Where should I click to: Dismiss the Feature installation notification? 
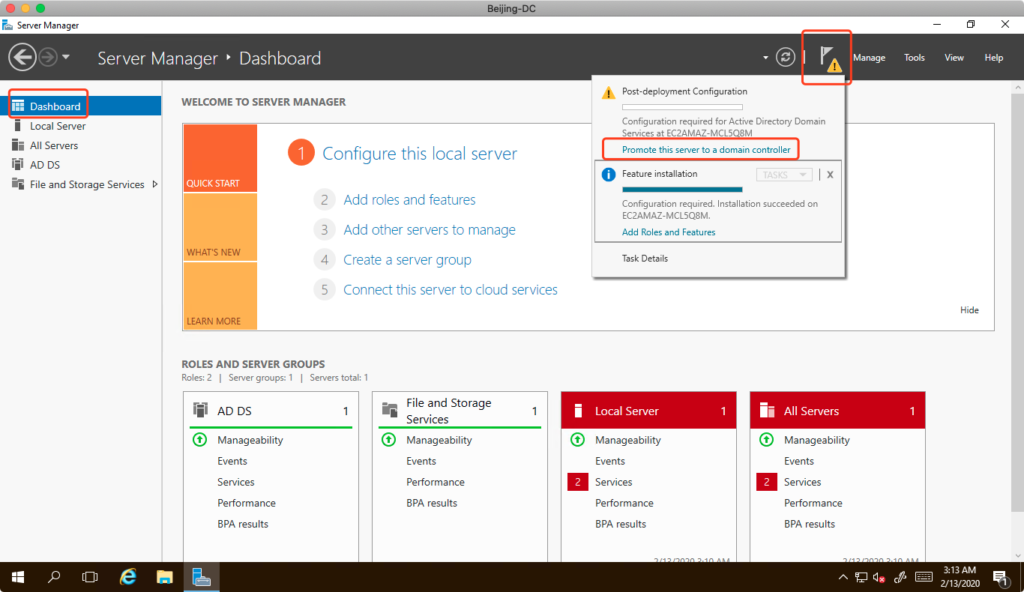pyautogui.click(x=830, y=175)
